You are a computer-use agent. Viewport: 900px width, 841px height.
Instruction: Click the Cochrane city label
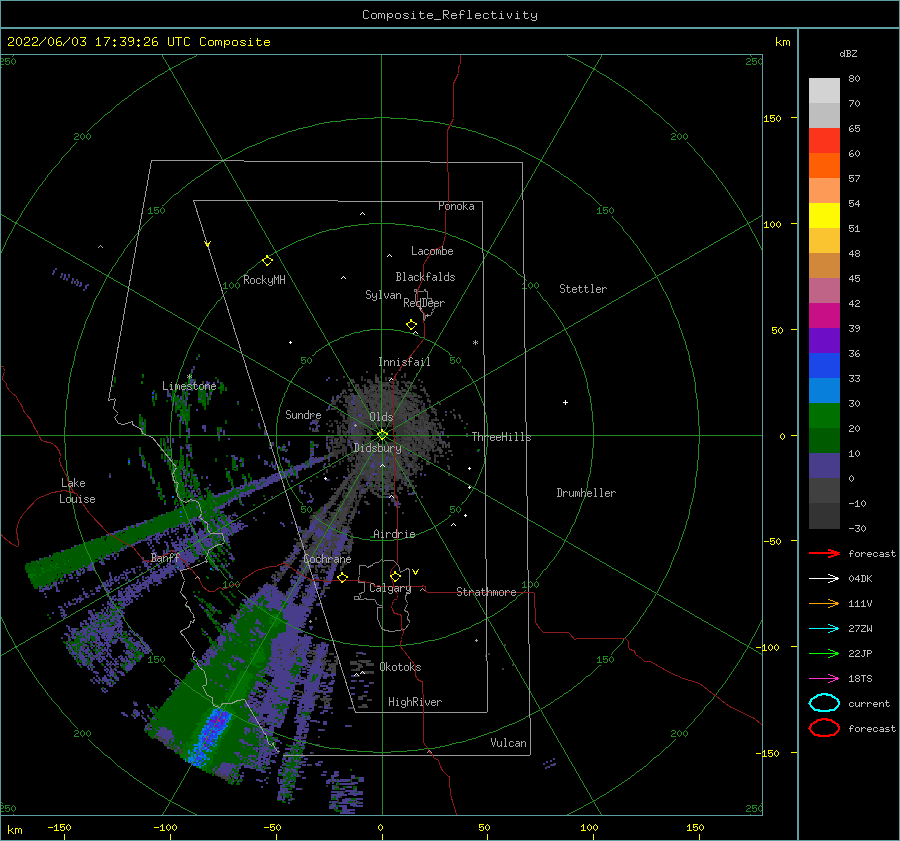[x=327, y=559]
